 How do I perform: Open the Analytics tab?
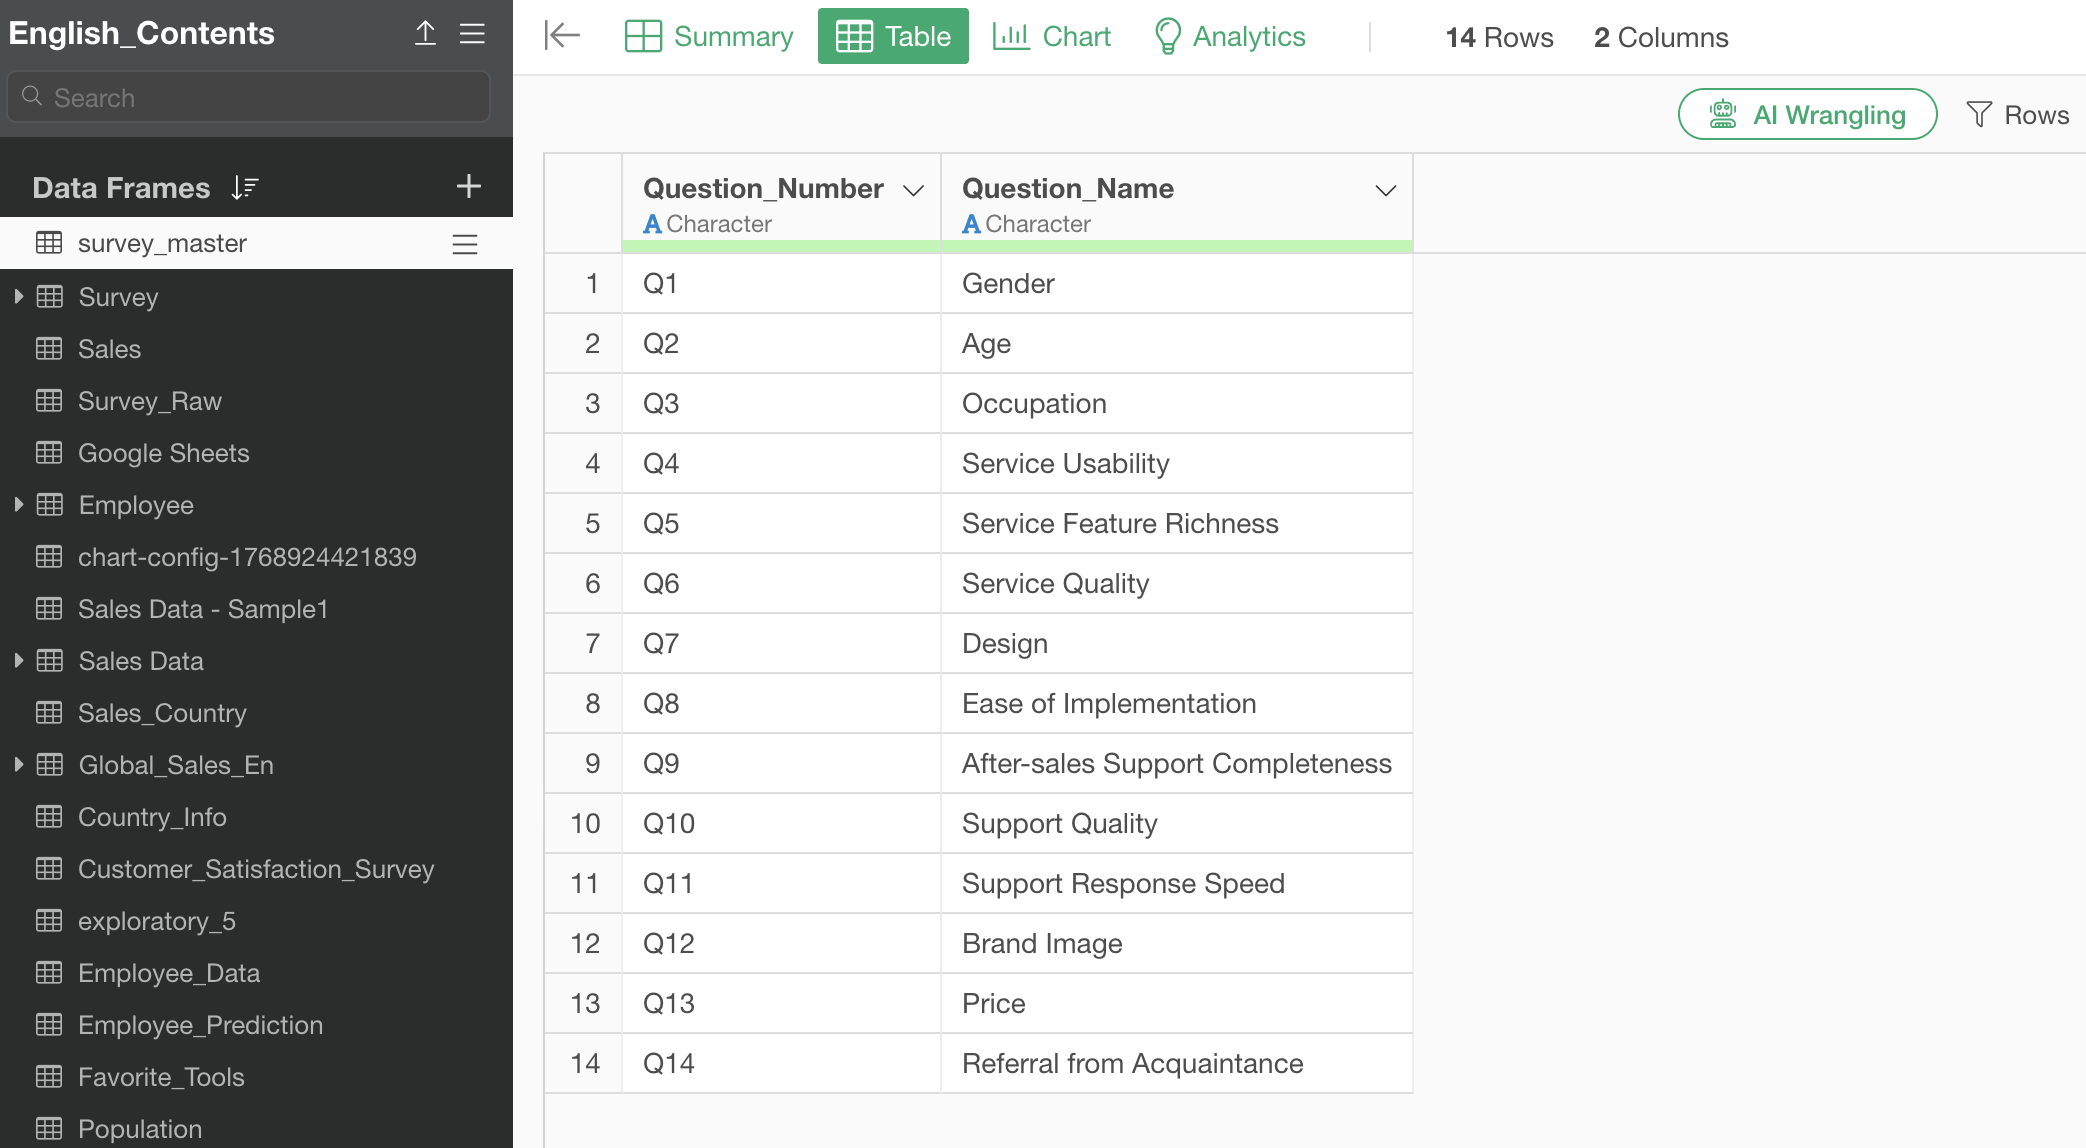1230,37
